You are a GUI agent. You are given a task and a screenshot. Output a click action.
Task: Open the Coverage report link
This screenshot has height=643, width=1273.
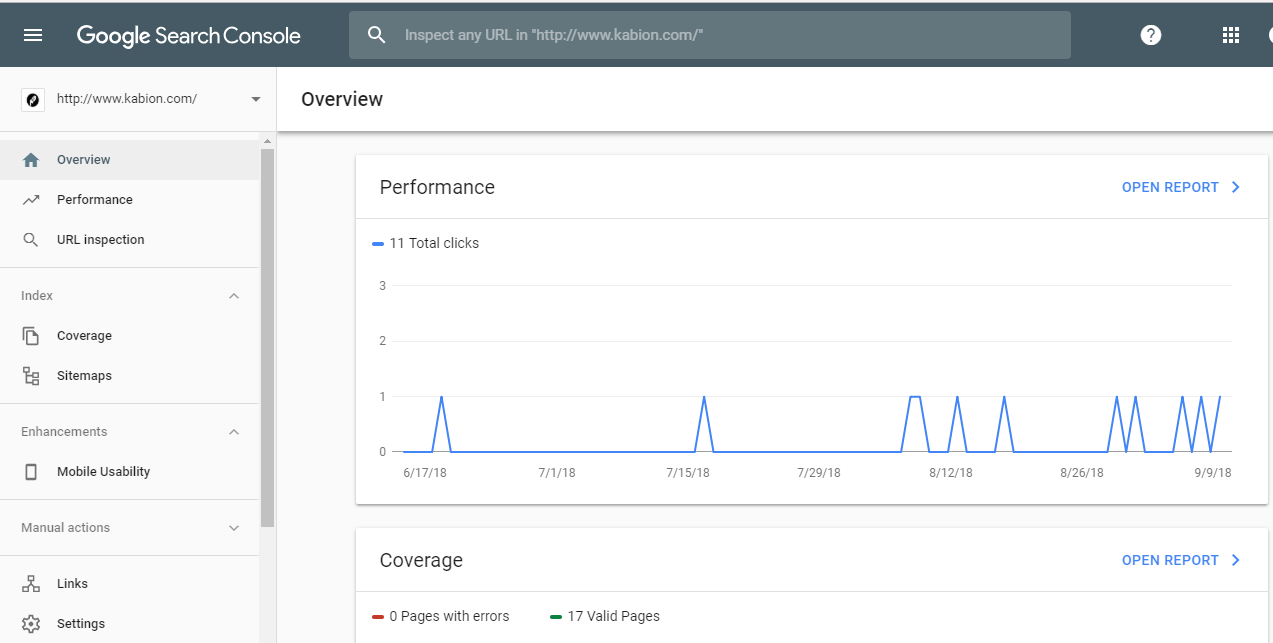click(1180, 560)
